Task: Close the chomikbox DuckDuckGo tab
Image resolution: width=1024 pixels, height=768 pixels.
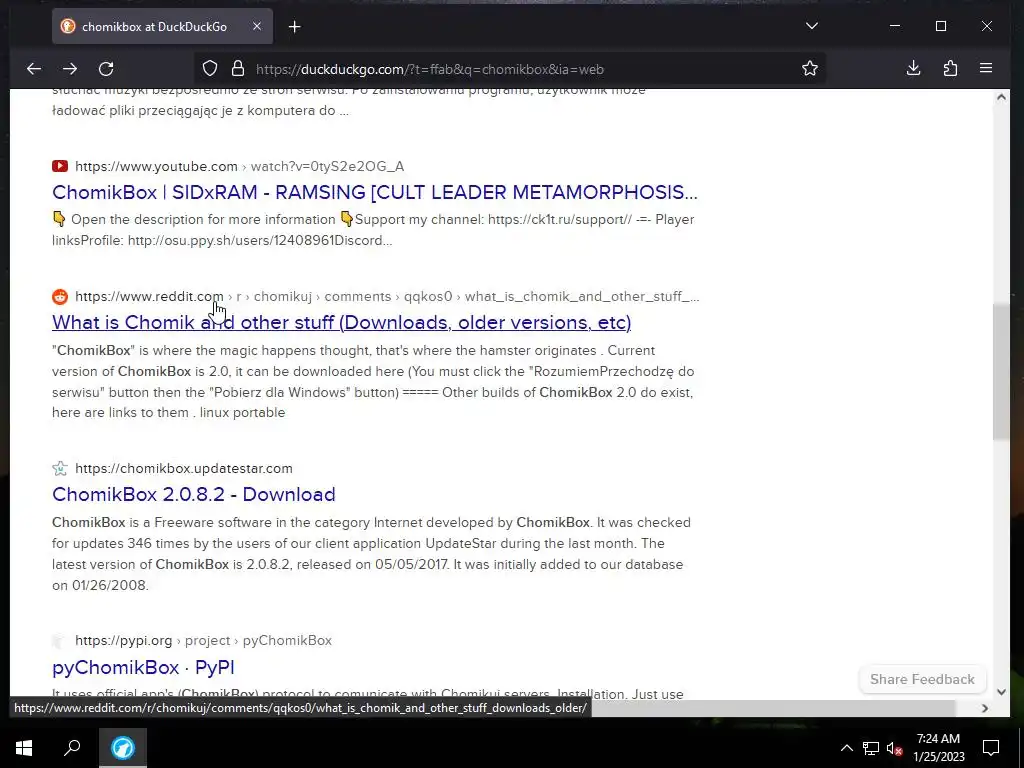Action: click(257, 26)
